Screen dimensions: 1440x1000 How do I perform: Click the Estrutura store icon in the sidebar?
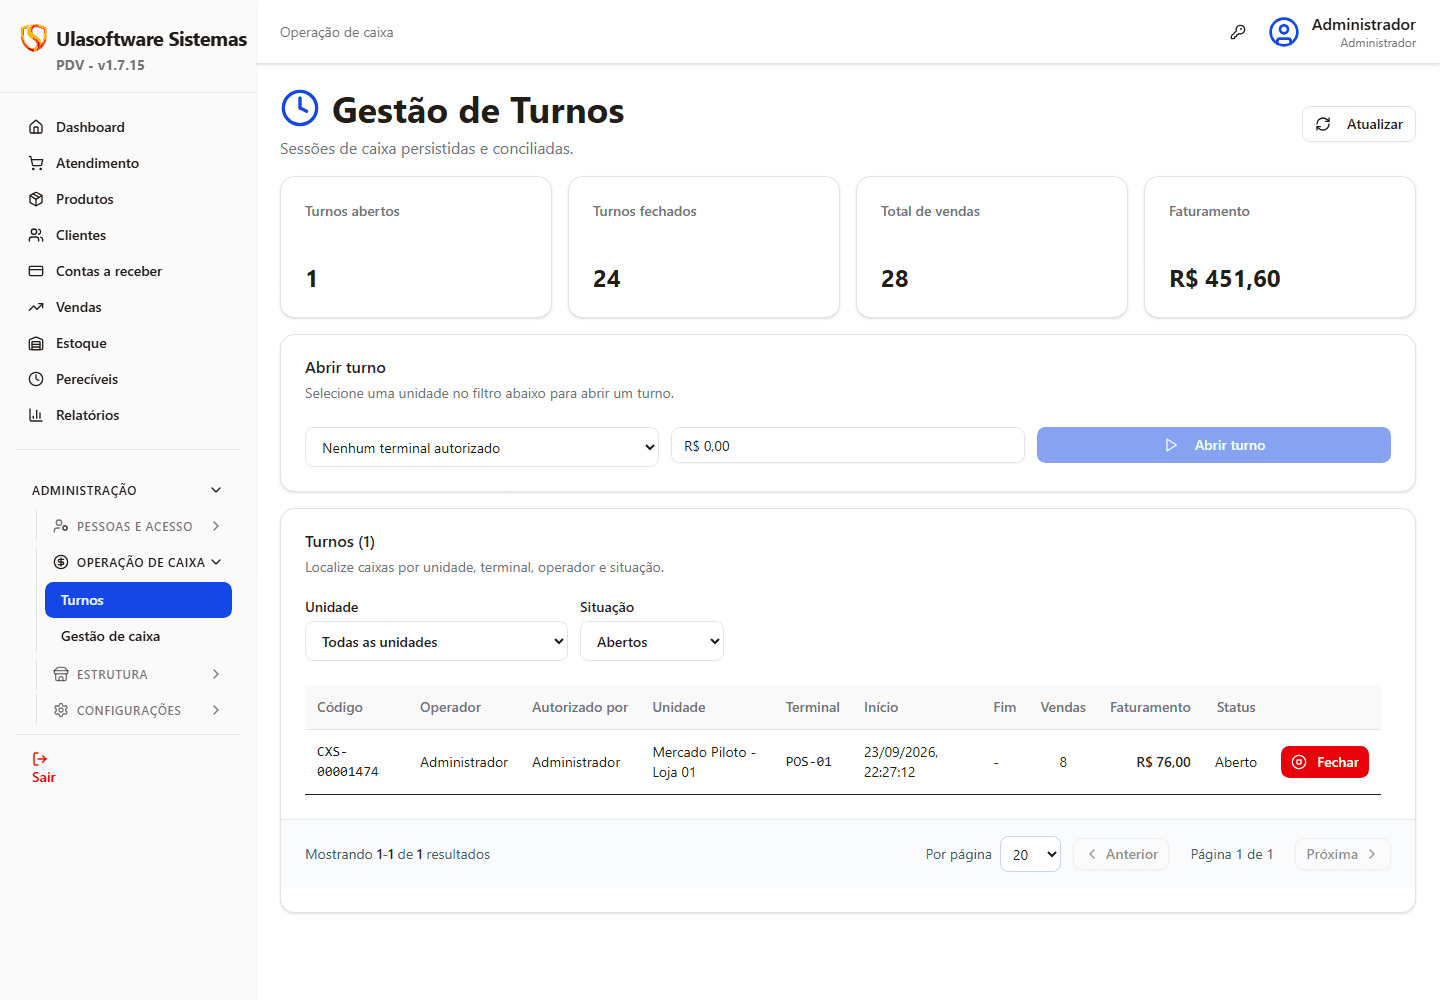[x=61, y=674]
